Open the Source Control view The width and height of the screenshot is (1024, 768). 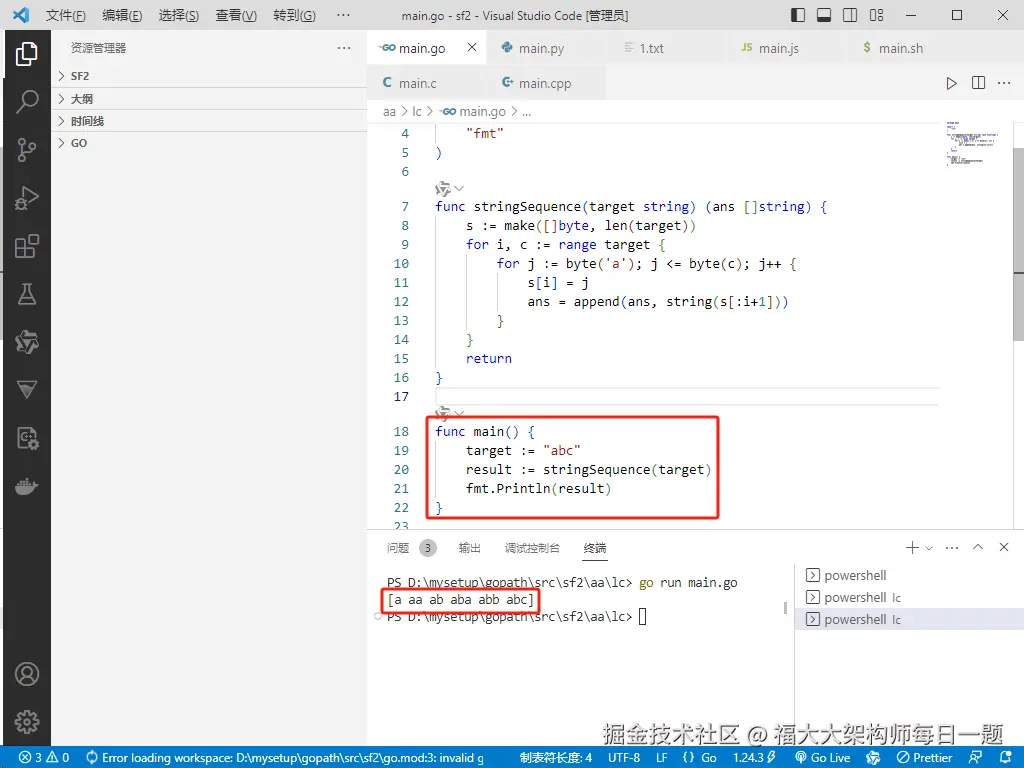tap(27, 150)
